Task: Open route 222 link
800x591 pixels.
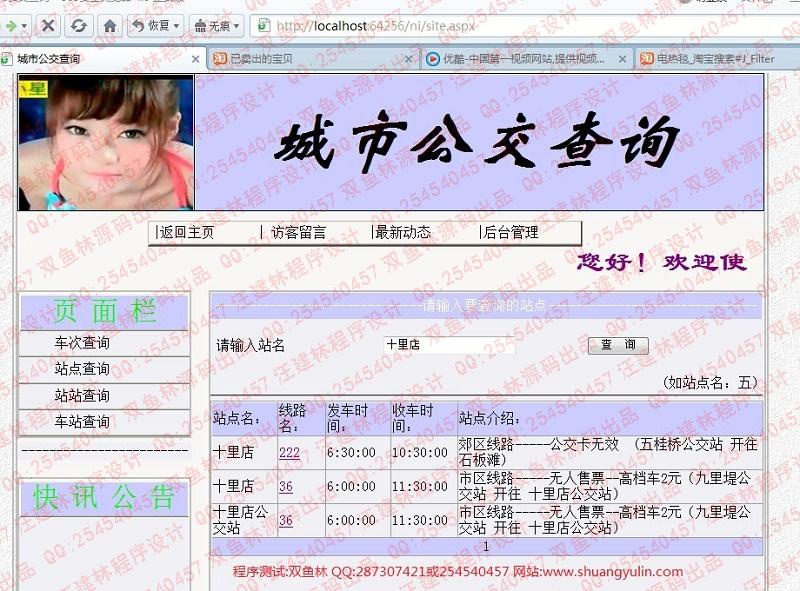Action: [x=289, y=453]
